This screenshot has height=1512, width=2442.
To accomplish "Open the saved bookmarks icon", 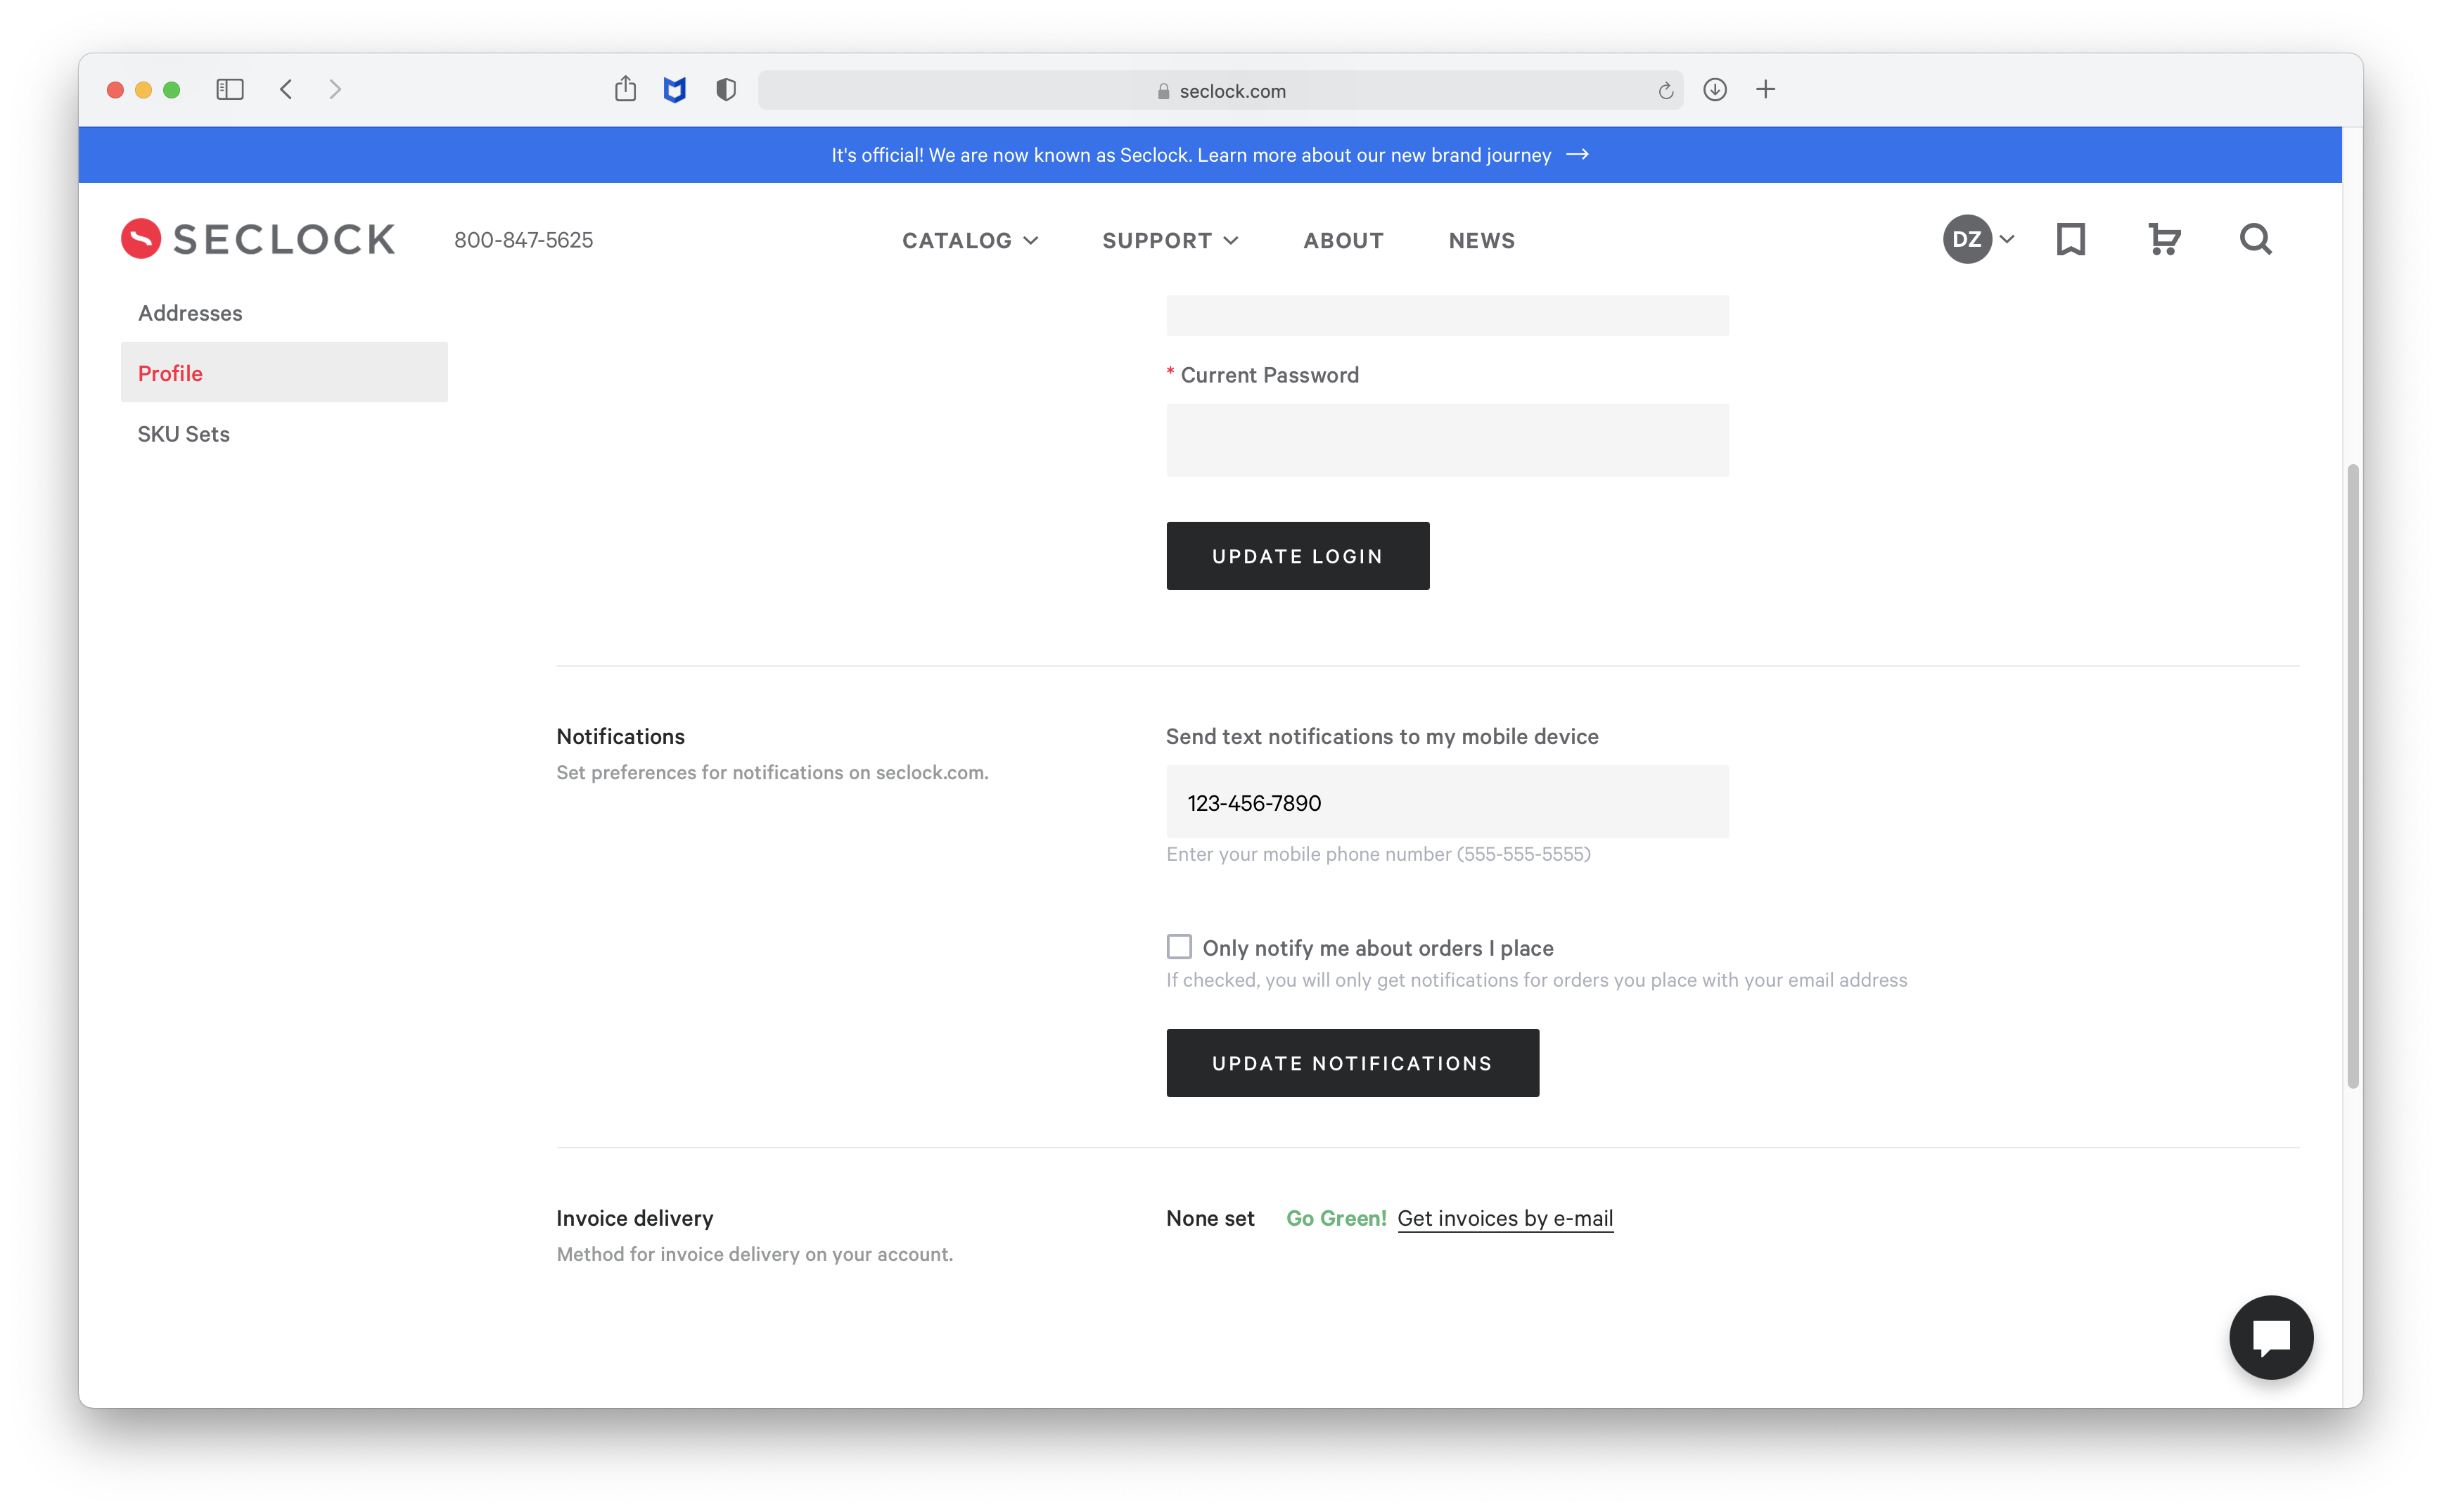I will 2070,239.
